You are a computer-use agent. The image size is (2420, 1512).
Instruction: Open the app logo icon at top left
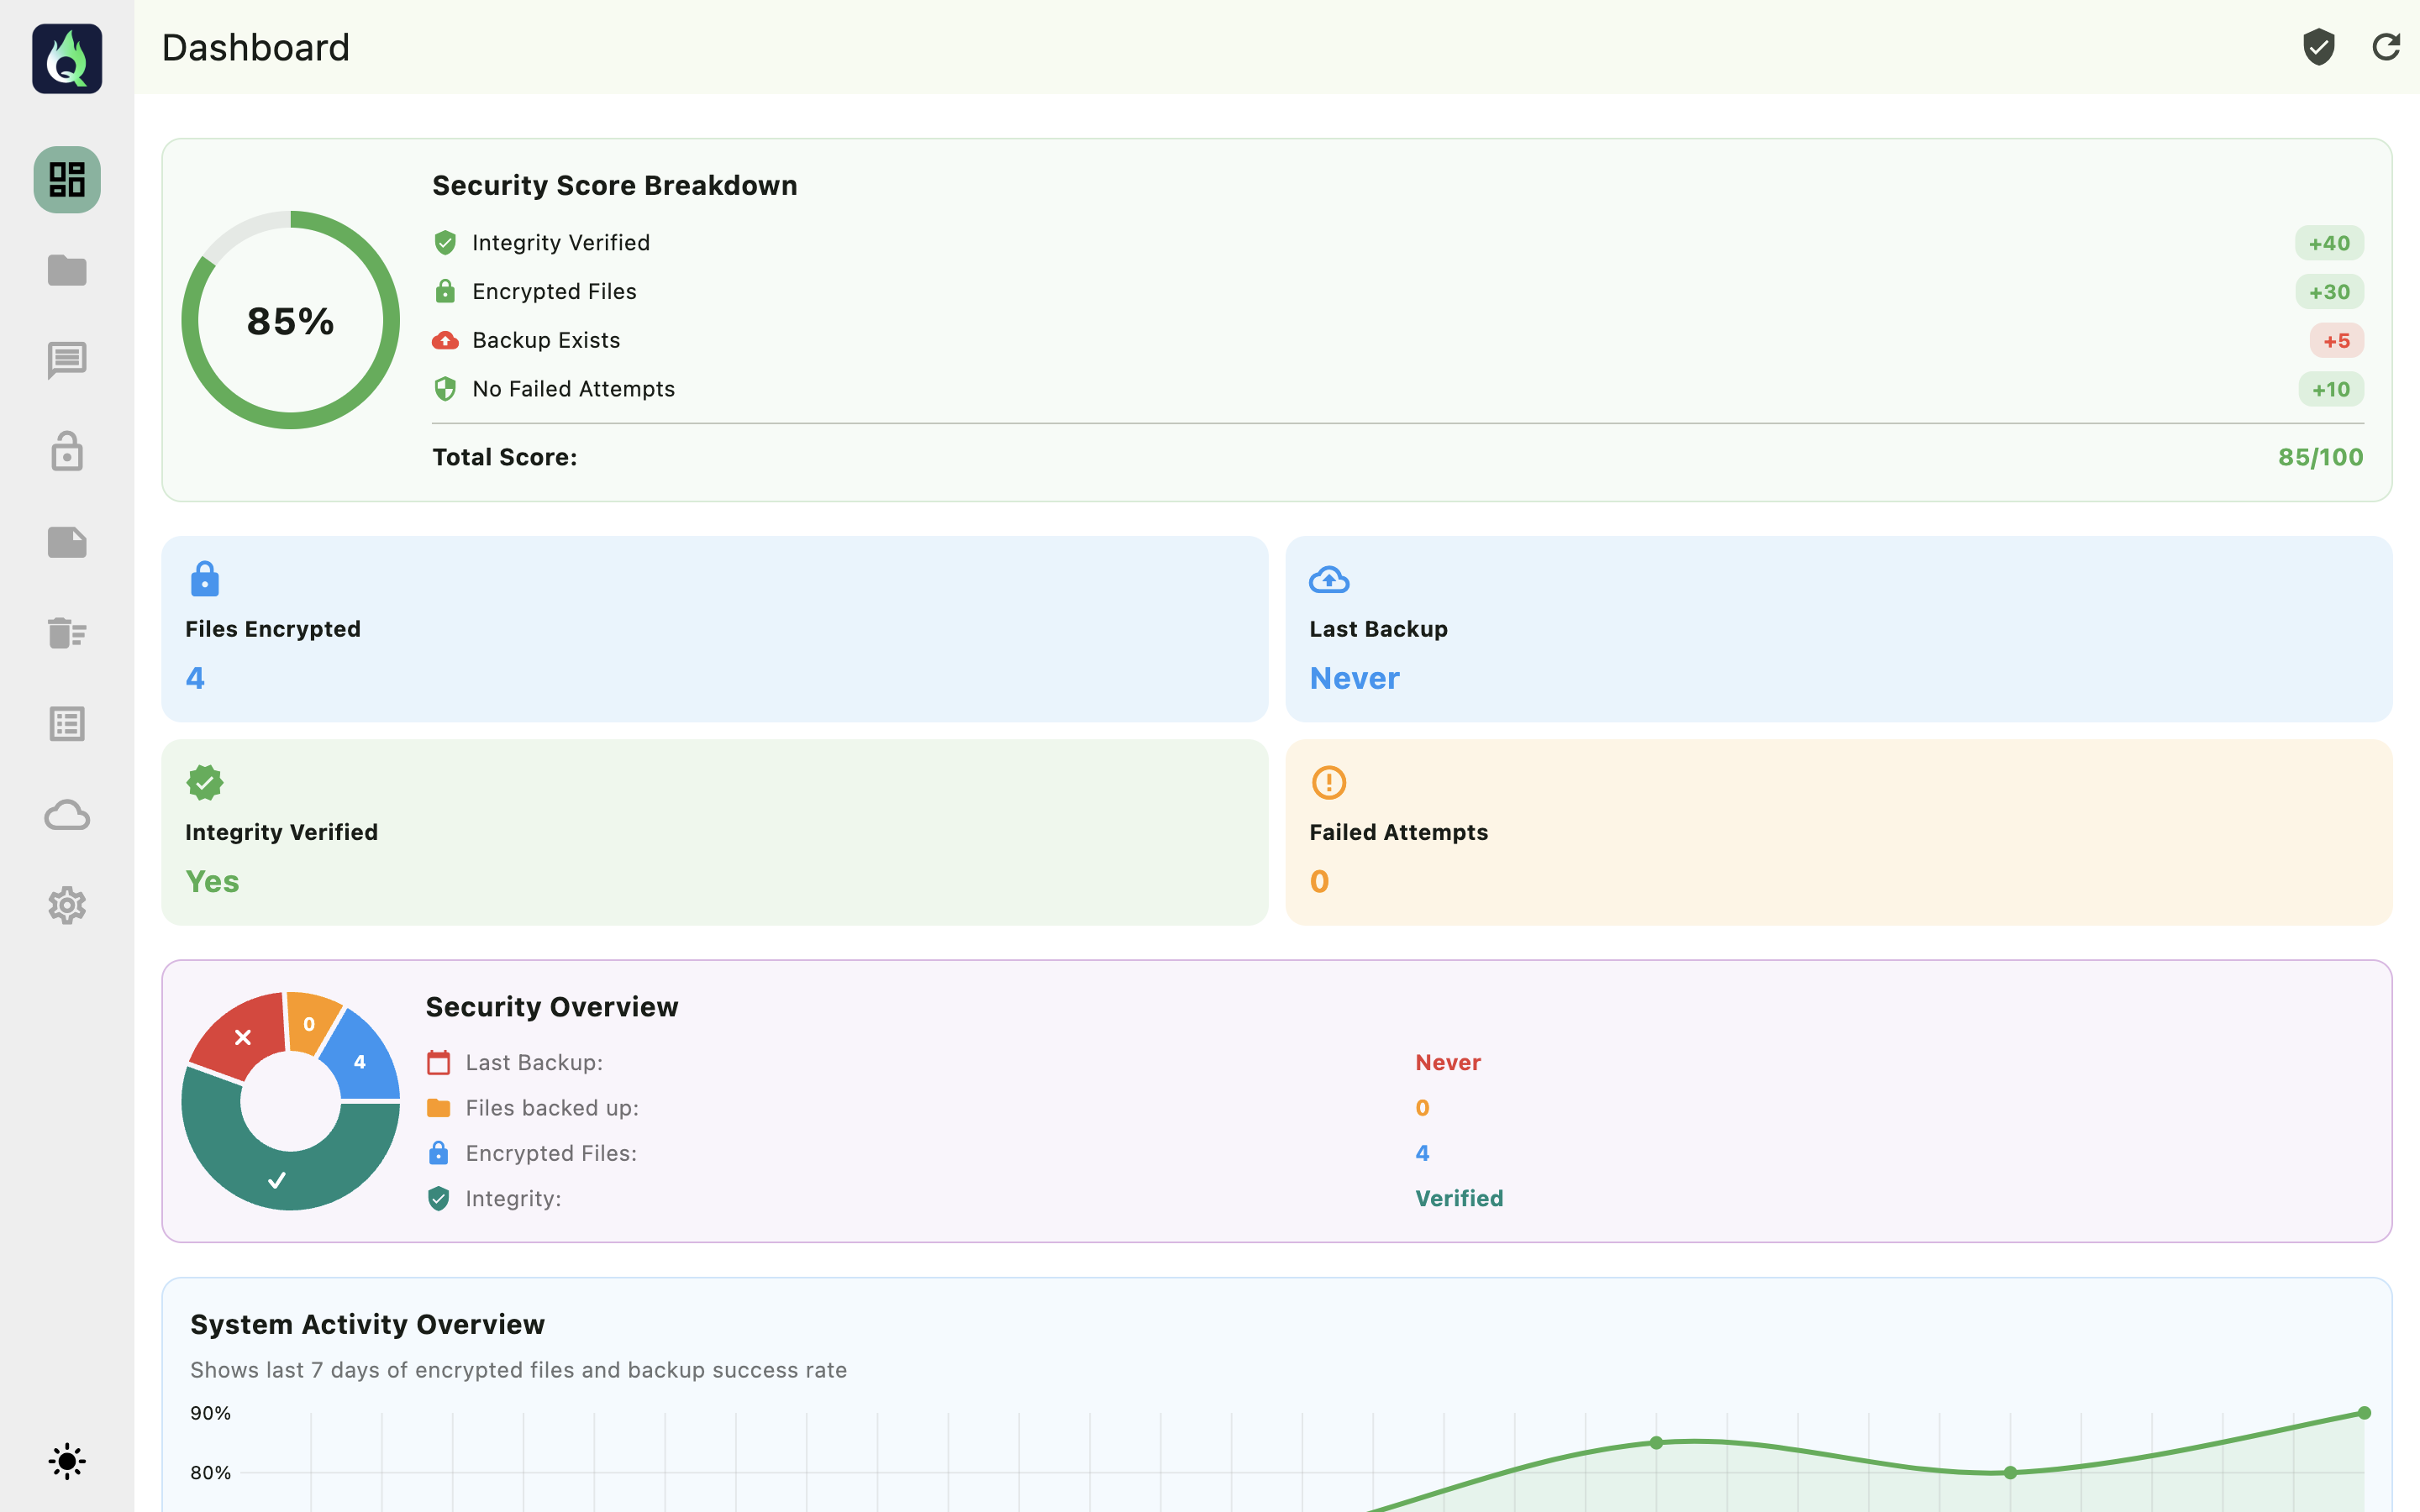[x=66, y=58]
